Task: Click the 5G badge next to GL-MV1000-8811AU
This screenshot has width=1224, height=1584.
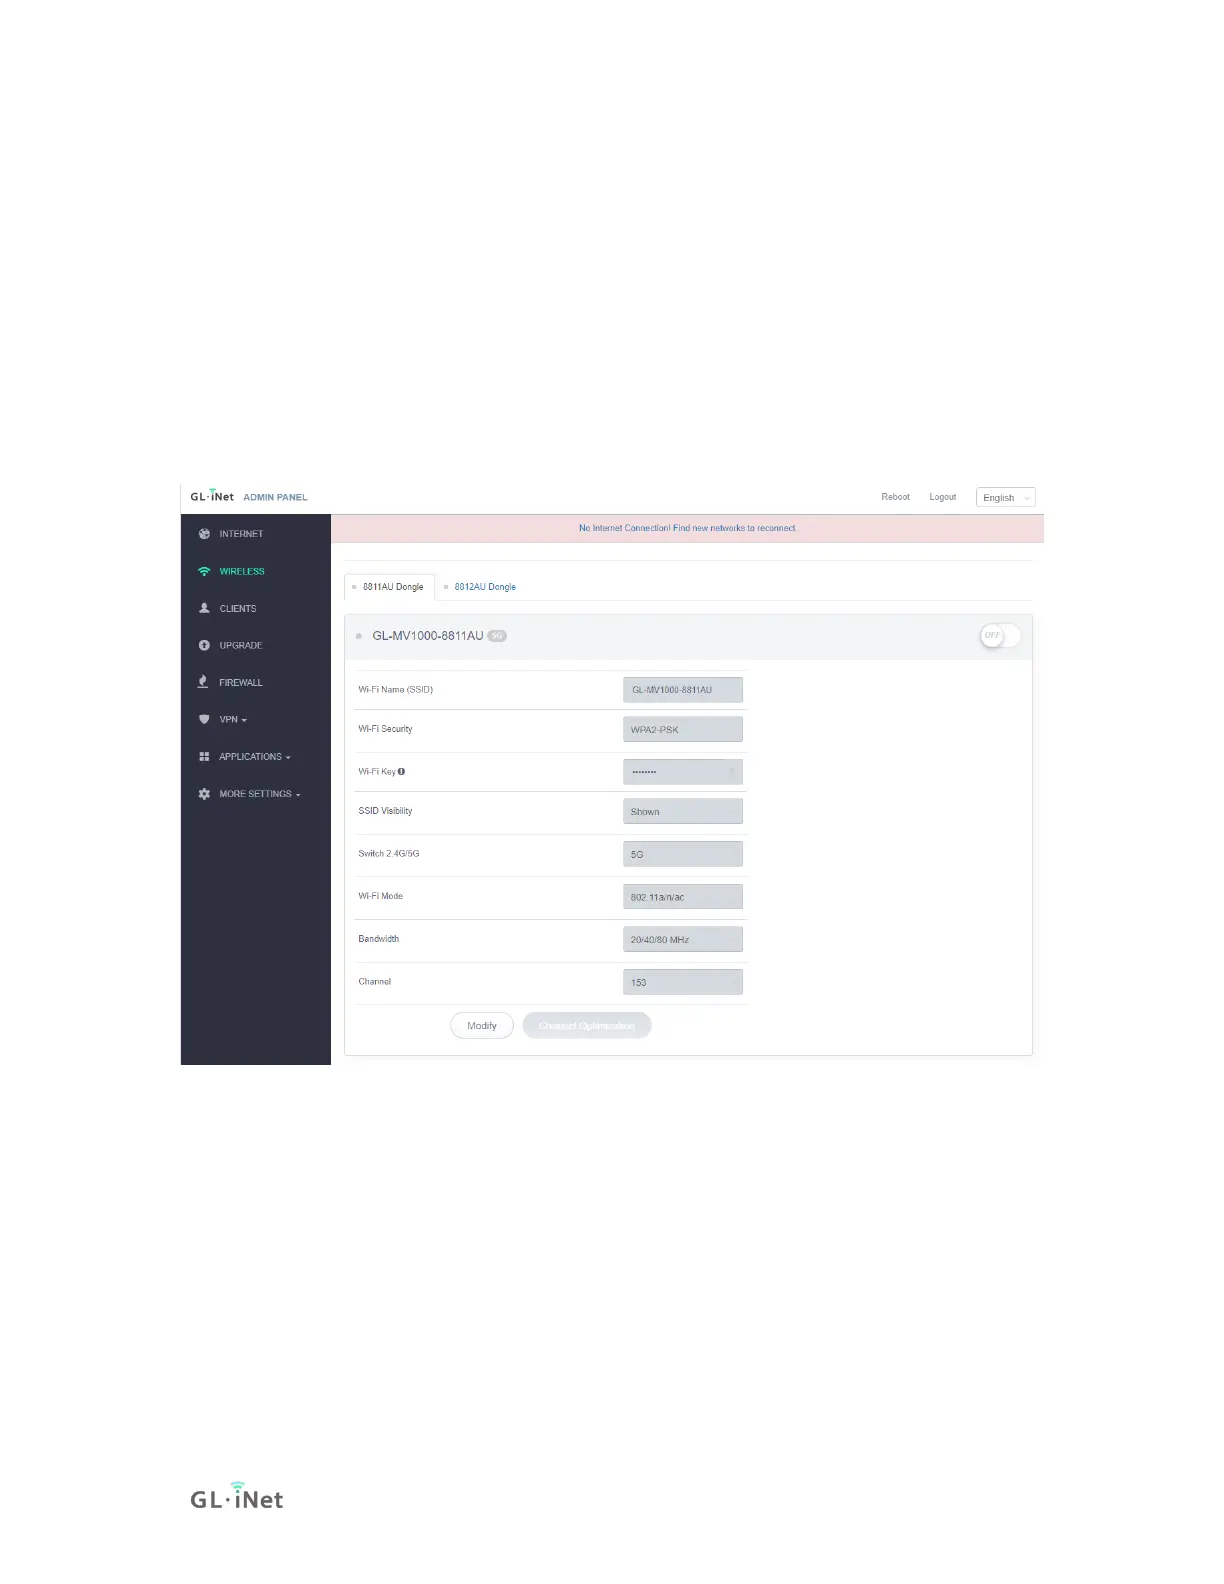Action: tap(497, 636)
